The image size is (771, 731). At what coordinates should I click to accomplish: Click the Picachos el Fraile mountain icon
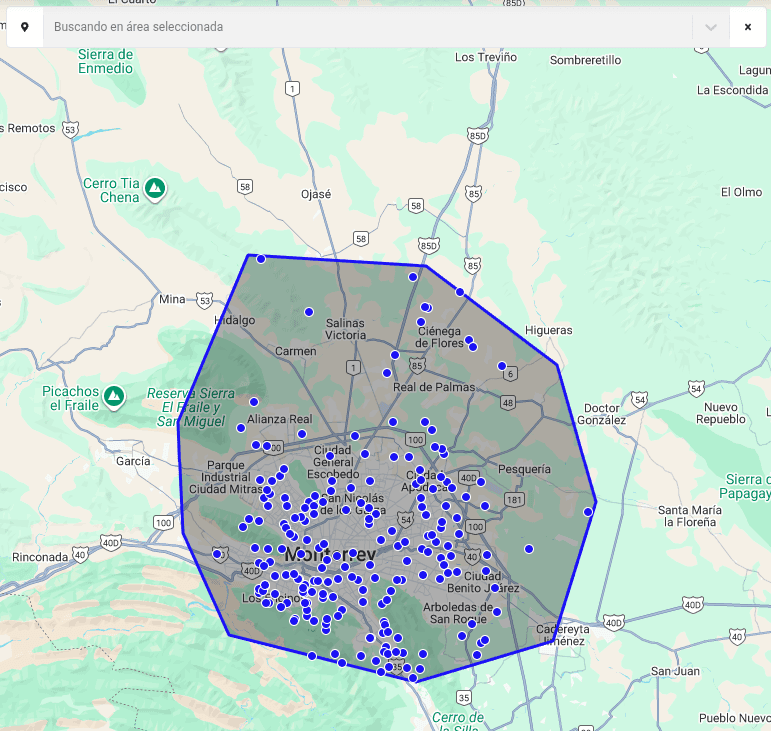coord(115,397)
